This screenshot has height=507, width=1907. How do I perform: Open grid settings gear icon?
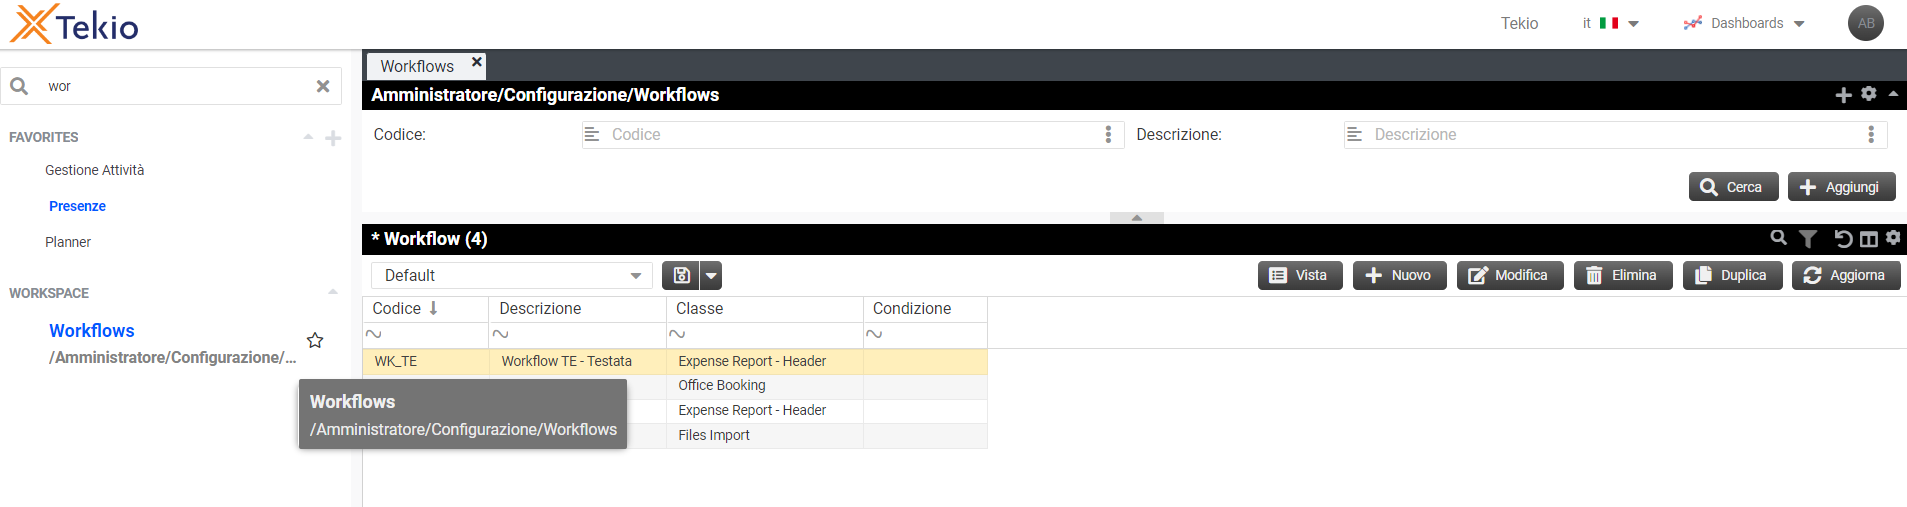pos(1893,238)
